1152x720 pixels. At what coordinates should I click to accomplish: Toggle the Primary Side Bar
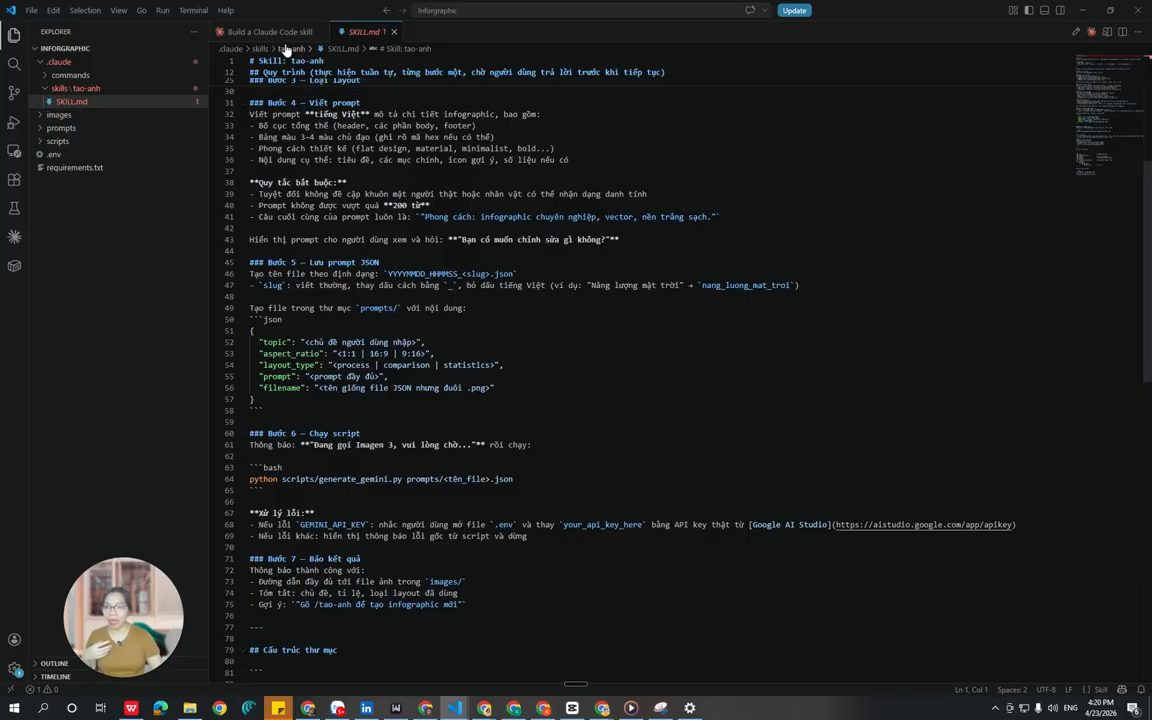click(1029, 10)
